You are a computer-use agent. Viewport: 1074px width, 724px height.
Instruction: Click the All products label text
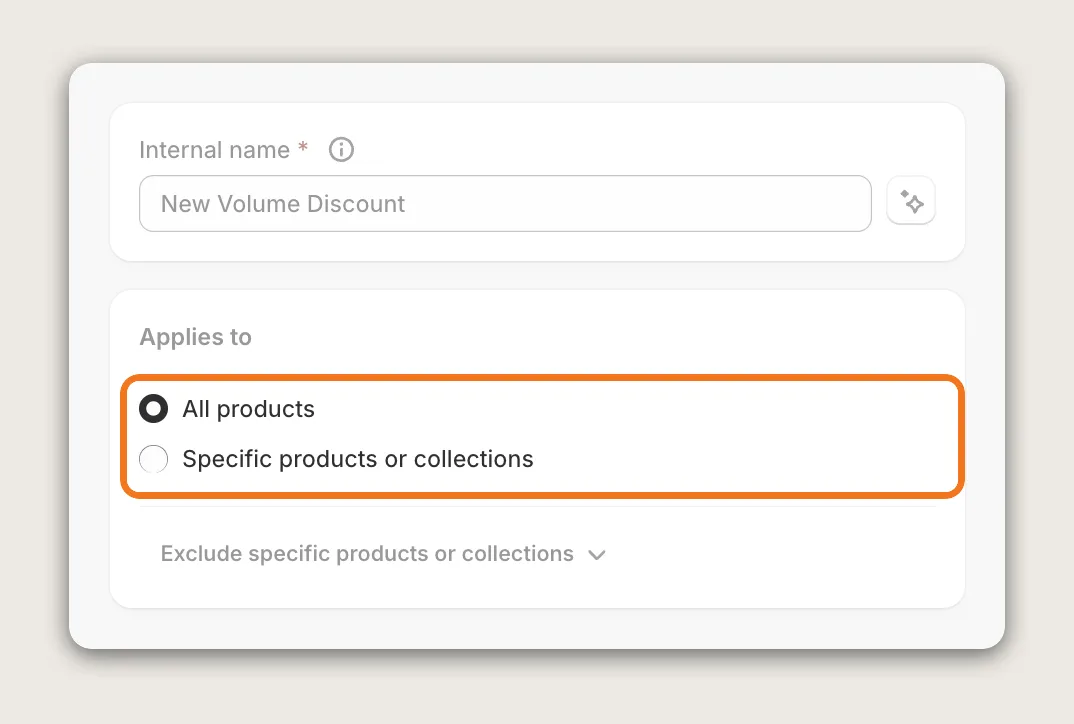click(x=249, y=409)
